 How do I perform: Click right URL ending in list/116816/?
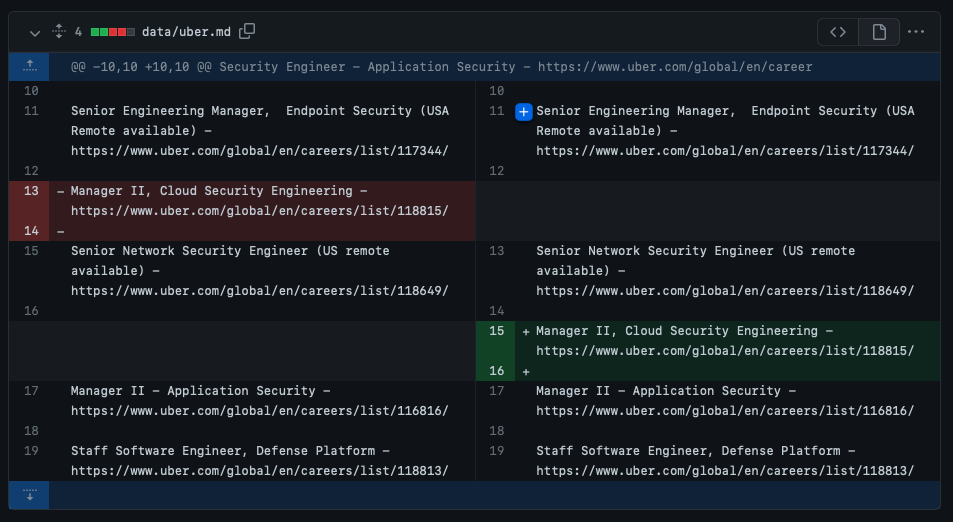click(x=724, y=411)
